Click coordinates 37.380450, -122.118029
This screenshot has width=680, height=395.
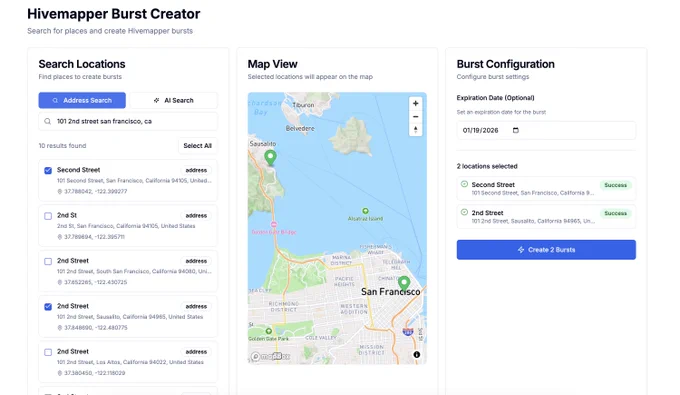95,373
